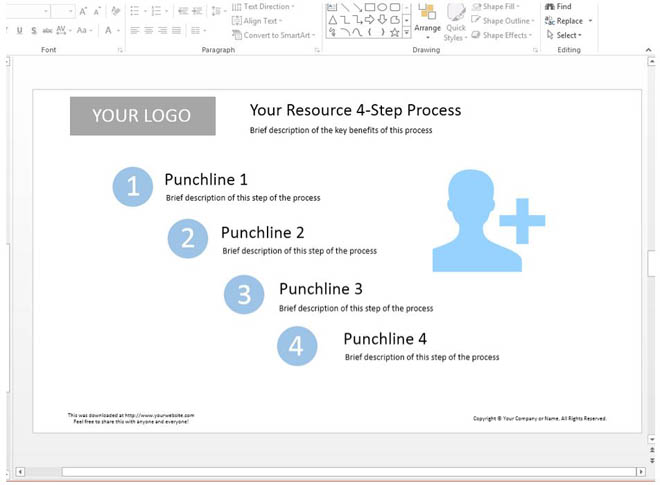Open the Select dropdown in Editing
660x485 pixels.
pyautogui.click(x=564, y=35)
